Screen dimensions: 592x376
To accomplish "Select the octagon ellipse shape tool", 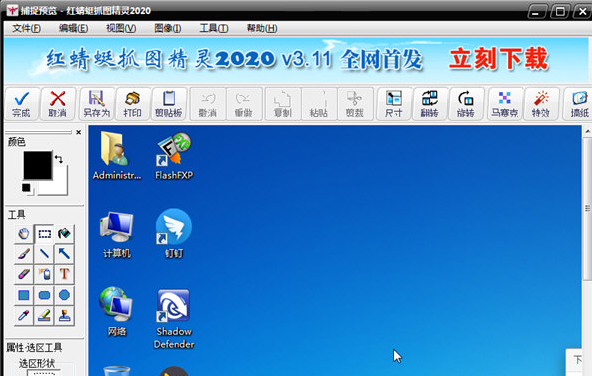I will pos(65,295).
